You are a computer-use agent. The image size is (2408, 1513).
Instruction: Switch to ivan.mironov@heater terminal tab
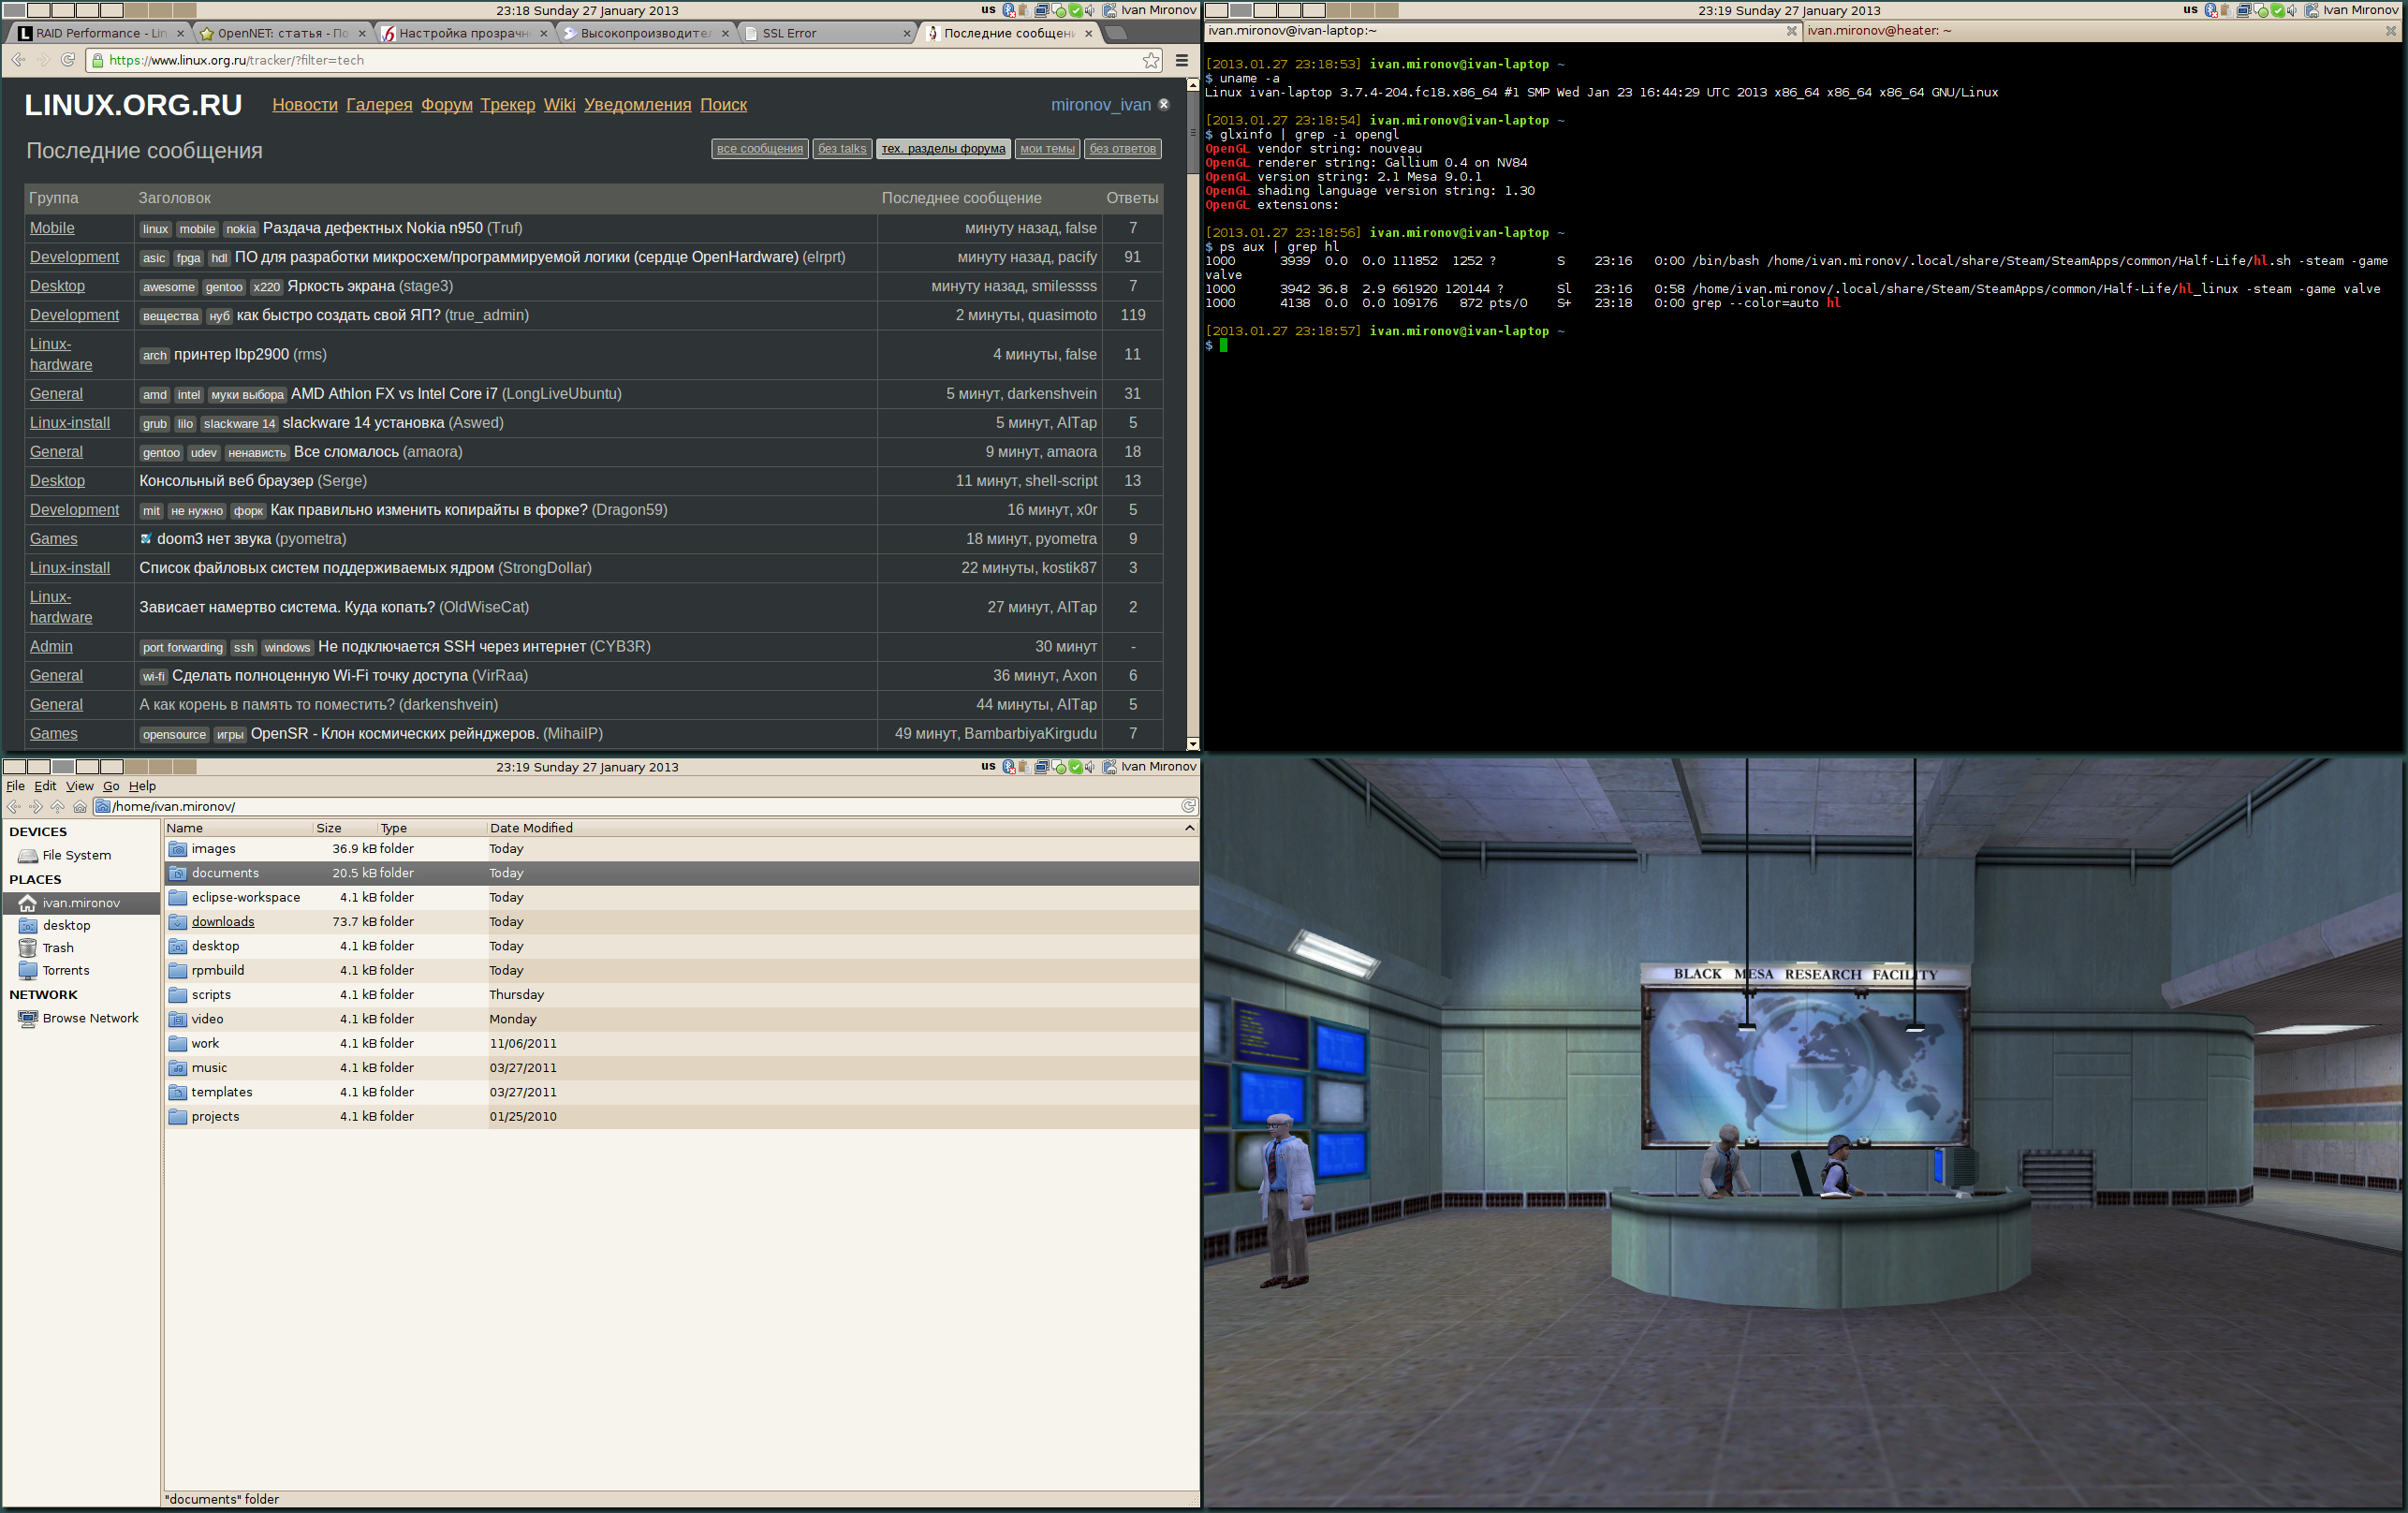pos(2100,31)
